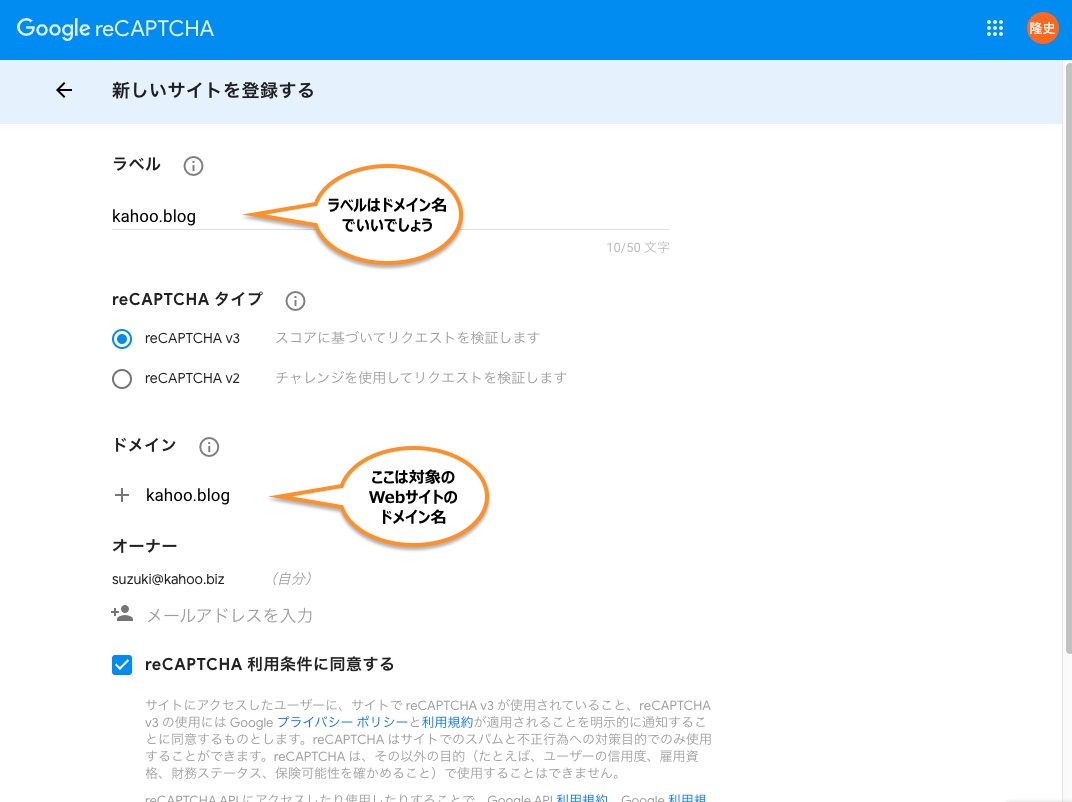The height and width of the screenshot is (802, 1072).
Task: Focus the ドメイン field showing kahoo.blog
Action: tap(188, 495)
